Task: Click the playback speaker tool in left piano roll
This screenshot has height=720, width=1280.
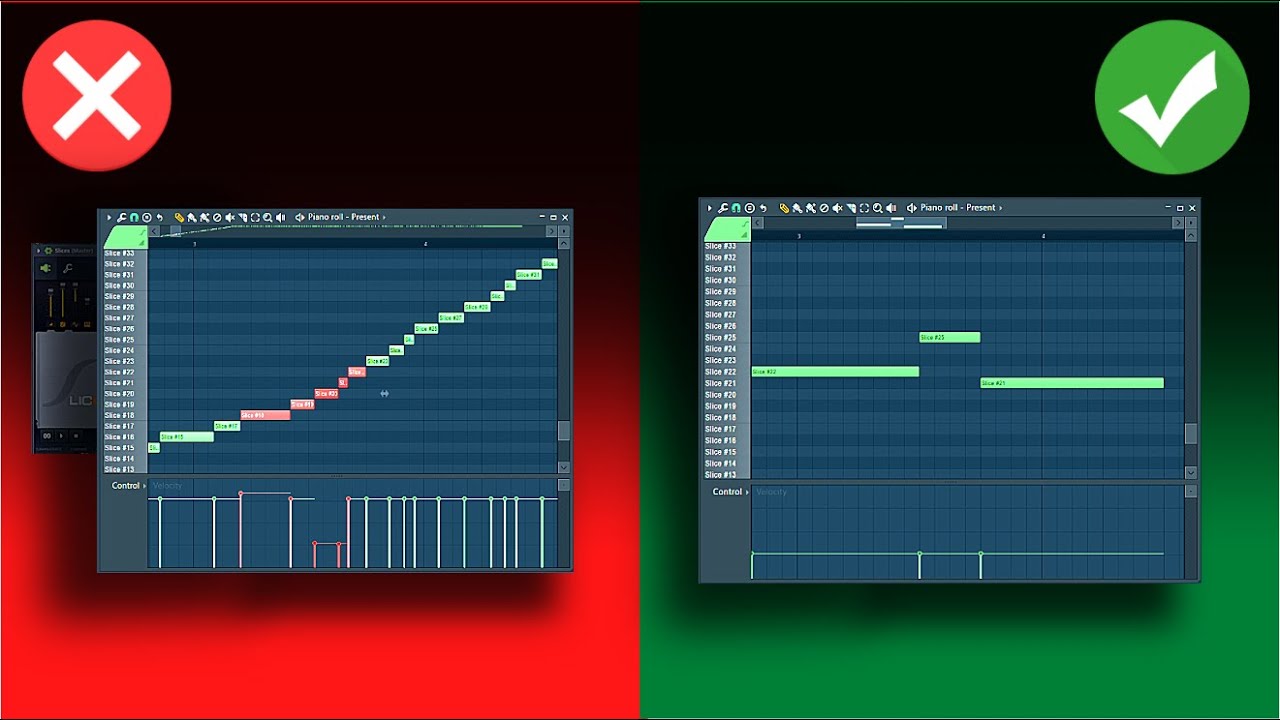Action: 280,217
